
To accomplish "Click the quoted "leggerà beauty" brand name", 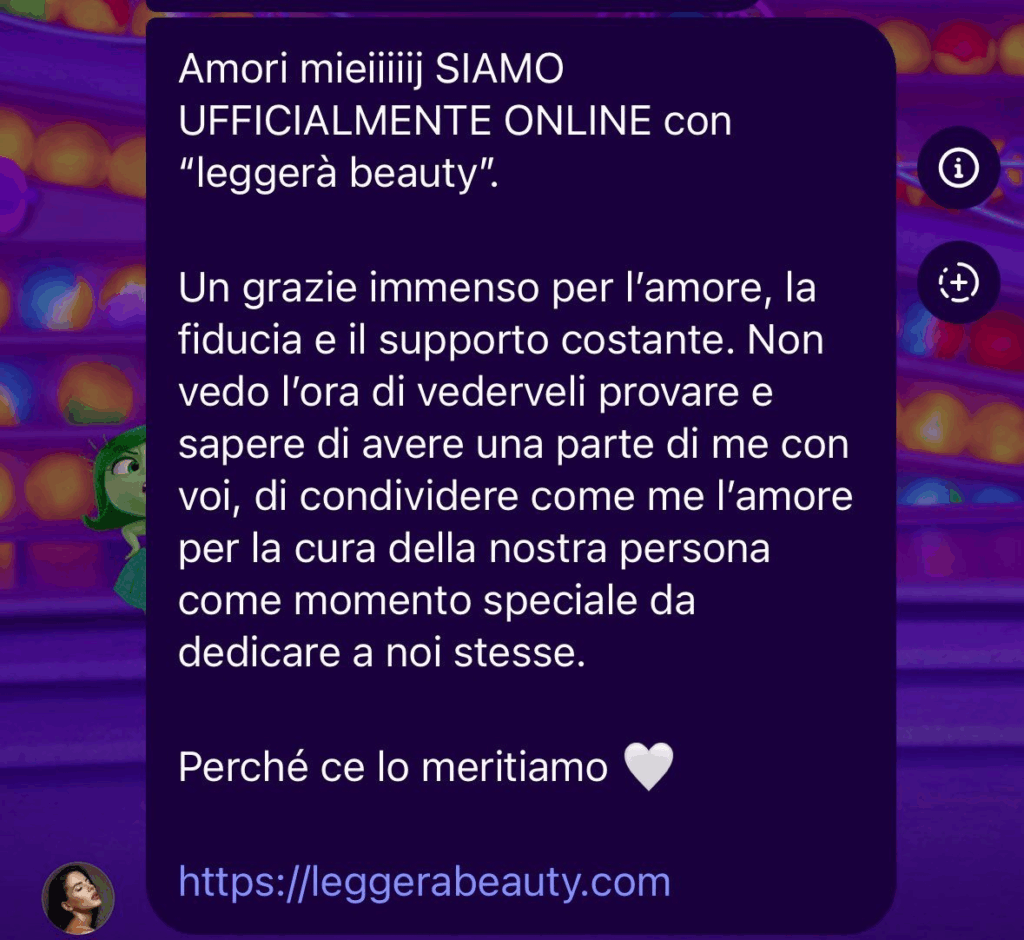I will 338,173.
